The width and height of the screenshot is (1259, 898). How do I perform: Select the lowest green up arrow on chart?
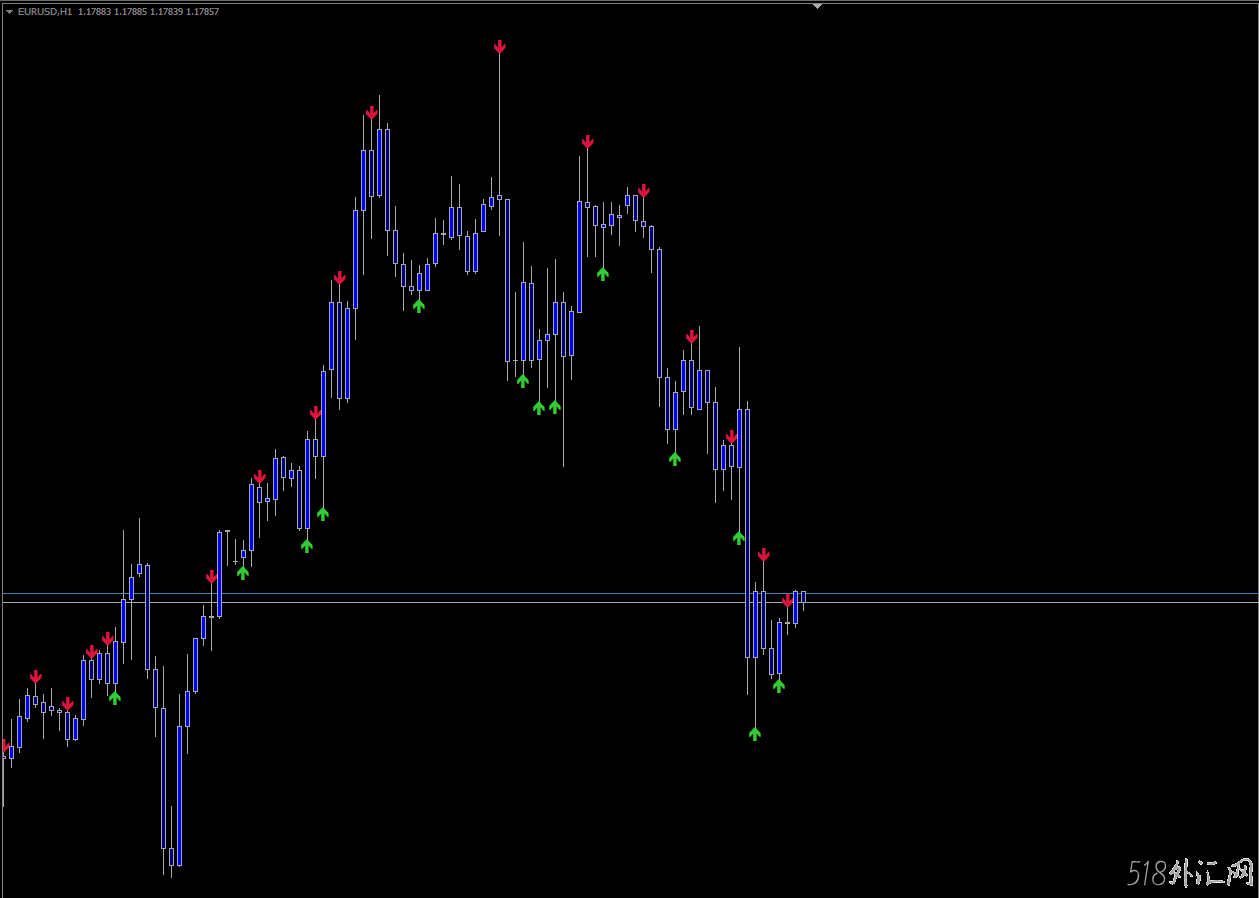pos(755,733)
